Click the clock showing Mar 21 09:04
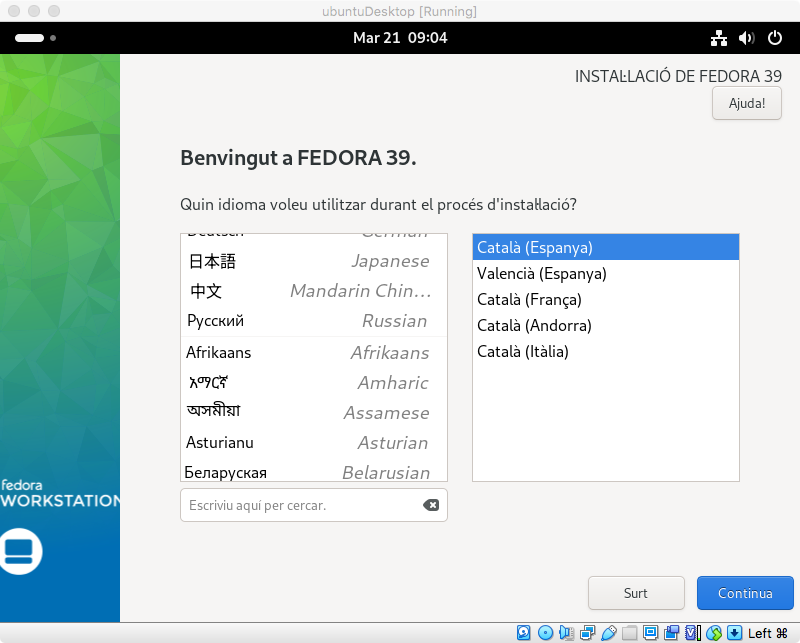Screen dimensions: 800x643 pos(400,38)
